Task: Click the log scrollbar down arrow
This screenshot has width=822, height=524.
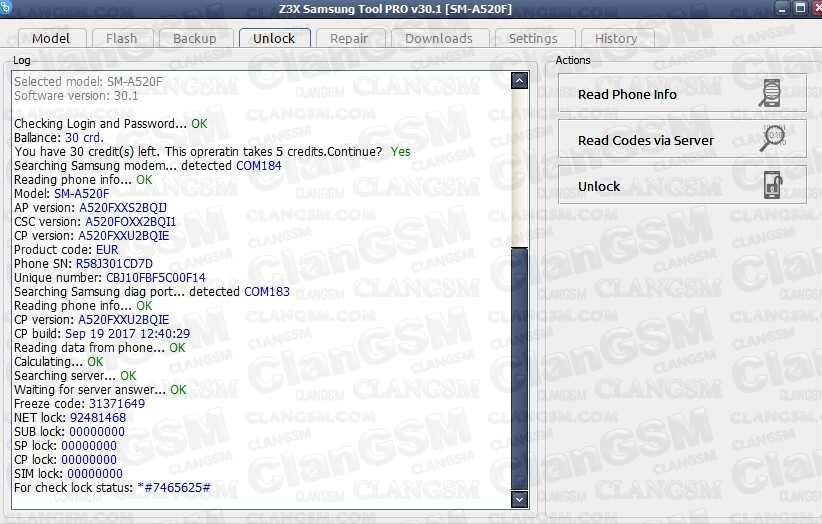Action: coord(519,499)
